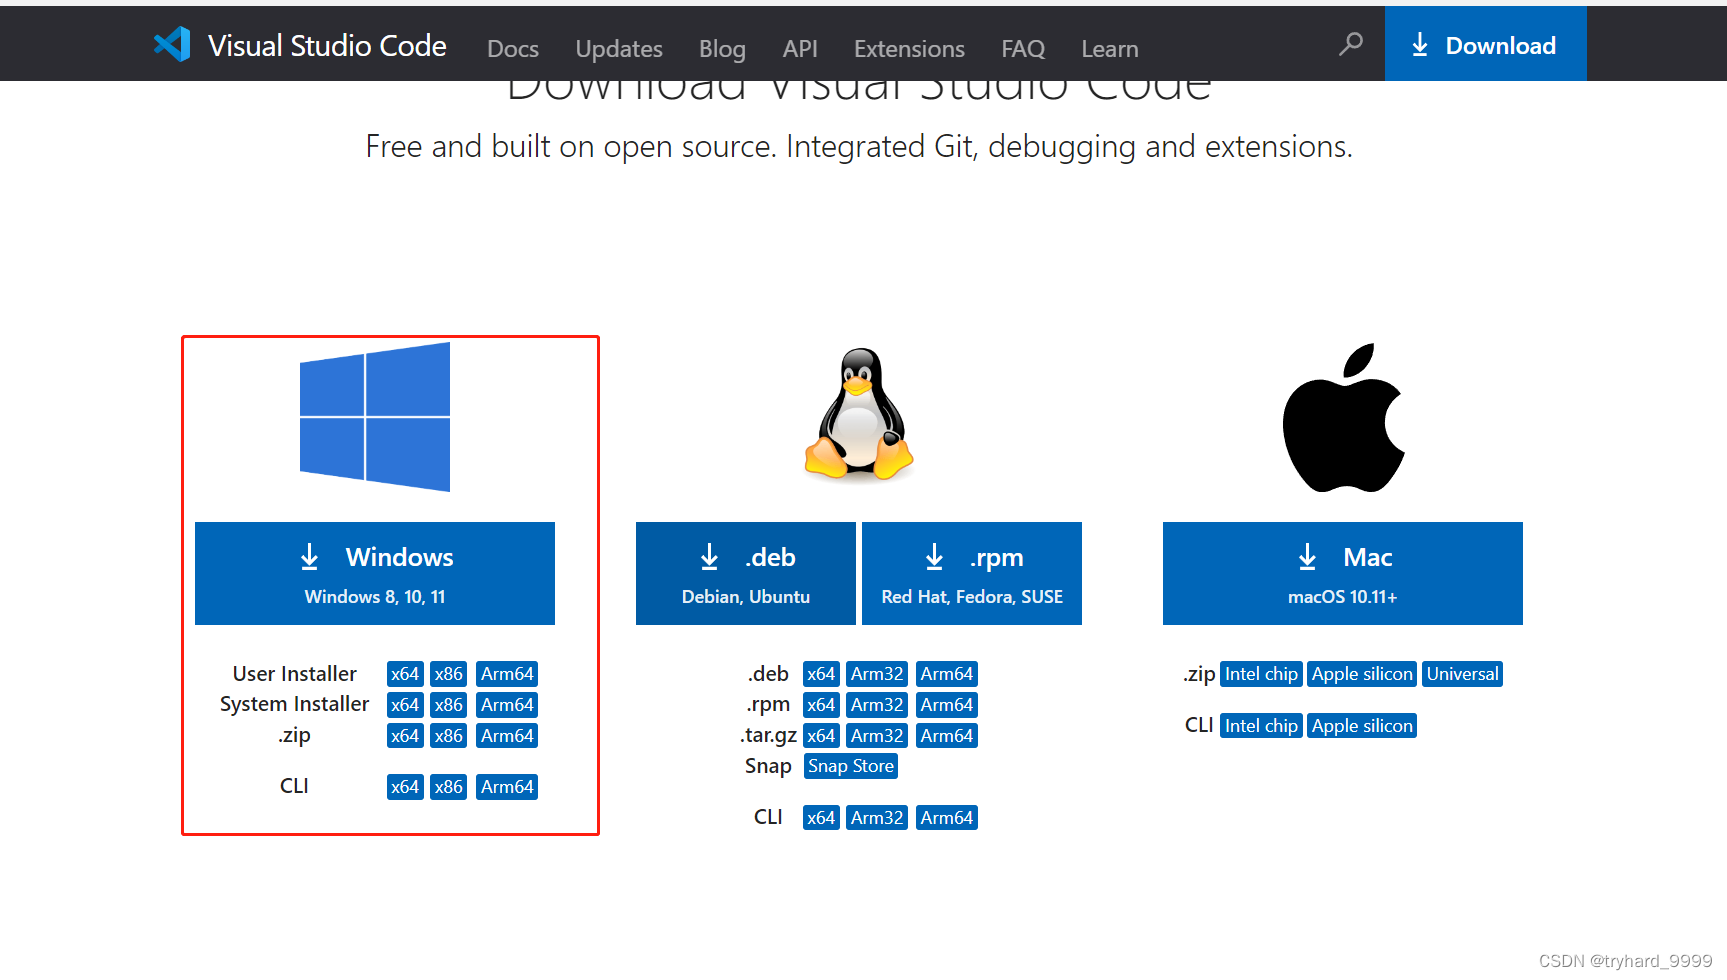Select x64 for Windows User Installer

[405, 674]
